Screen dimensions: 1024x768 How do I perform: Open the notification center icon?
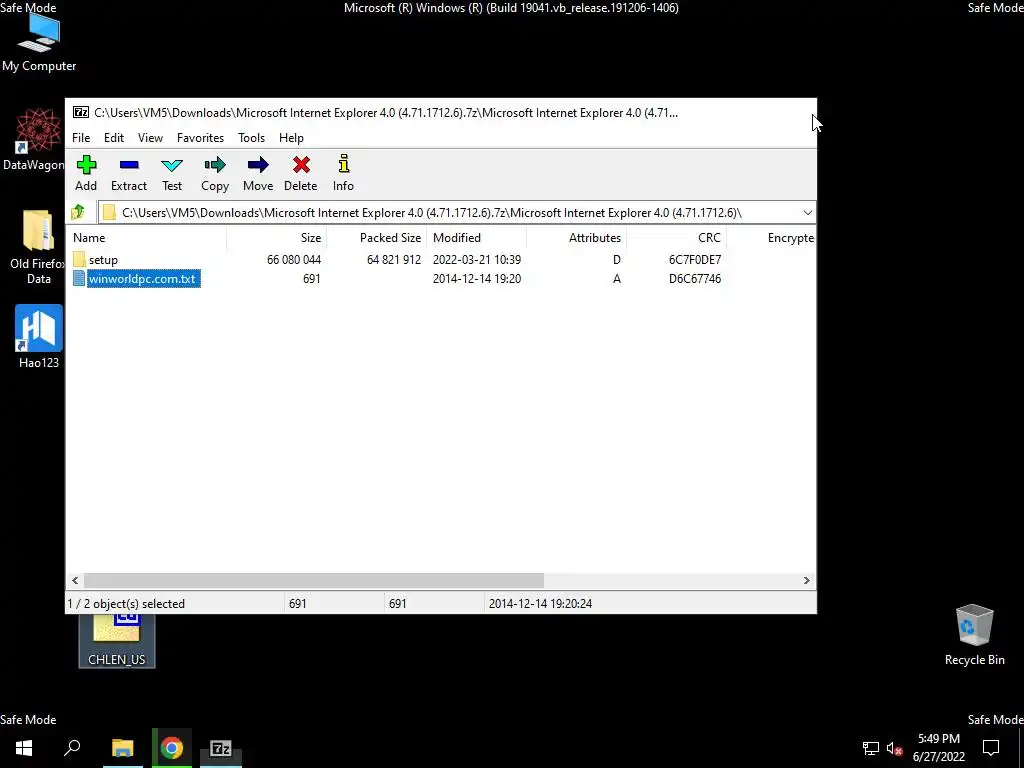click(991, 748)
